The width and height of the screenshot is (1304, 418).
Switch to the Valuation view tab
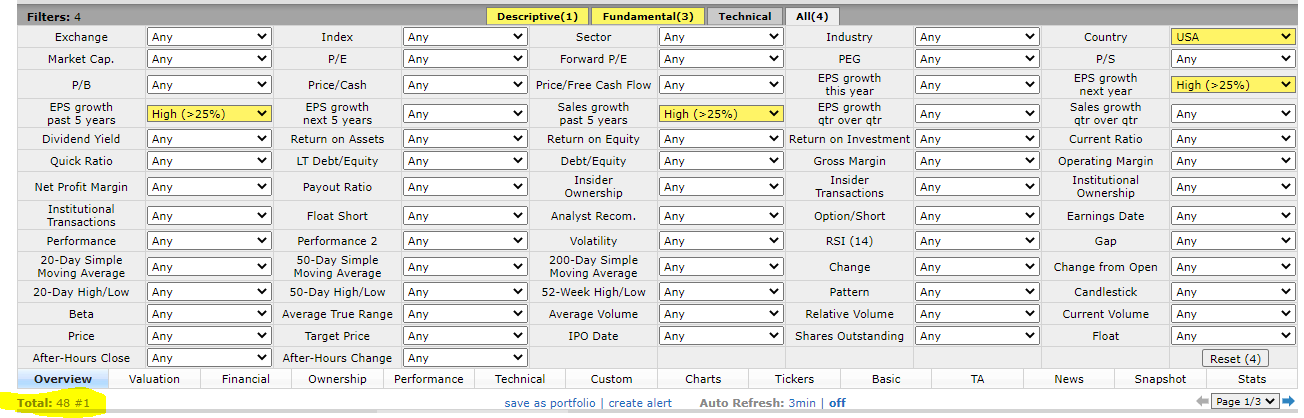point(155,379)
